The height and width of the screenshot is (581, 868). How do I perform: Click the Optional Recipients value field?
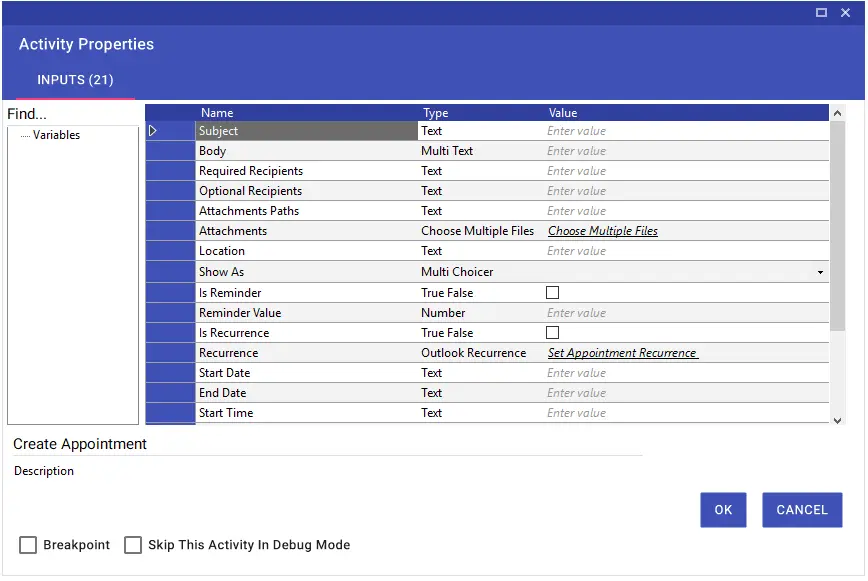[x=686, y=191]
